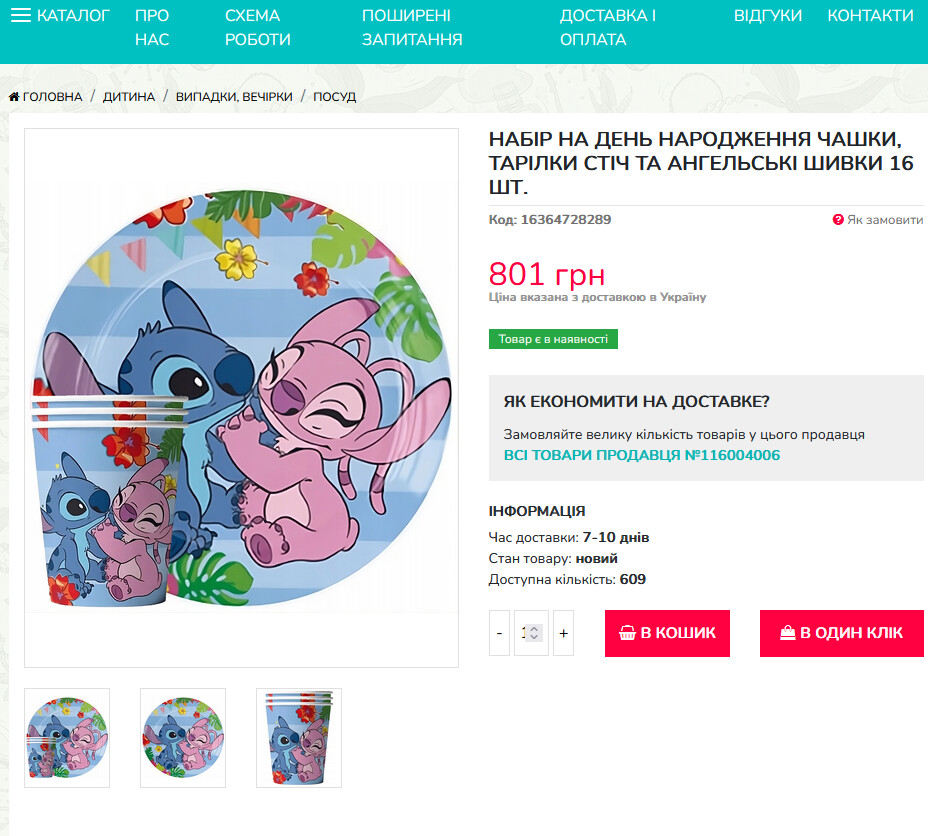Click the main Stitch product image
Image resolution: width=928 pixels, height=836 pixels.
pos(241,398)
